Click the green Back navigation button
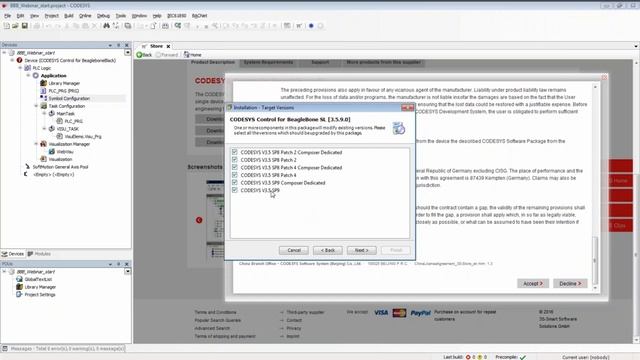Viewport: 640px width, 360px height. 144,55
